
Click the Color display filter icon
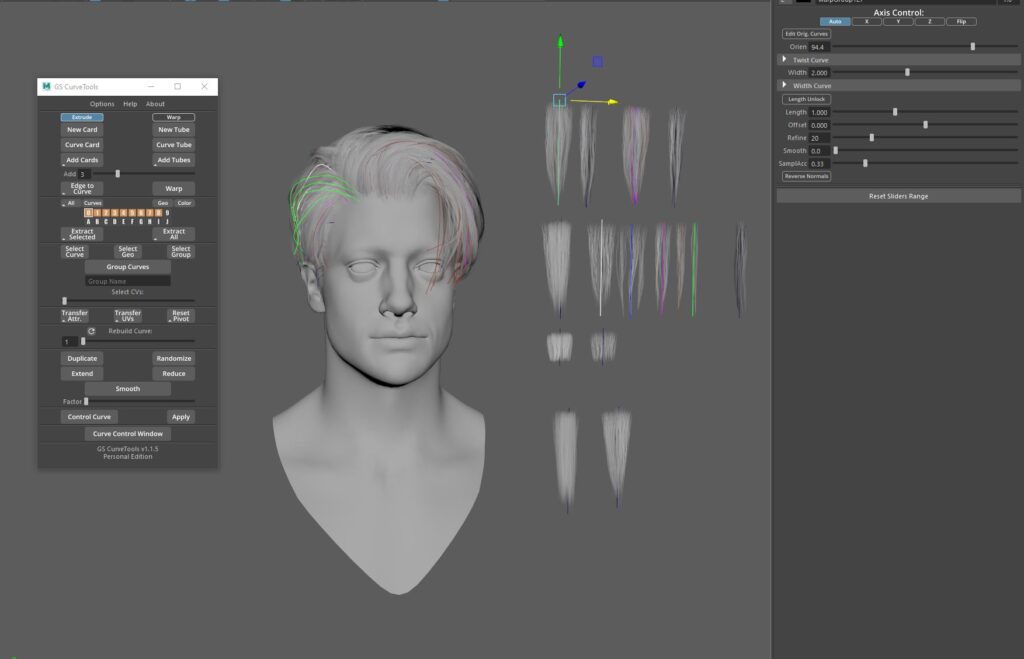[x=185, y=203]
